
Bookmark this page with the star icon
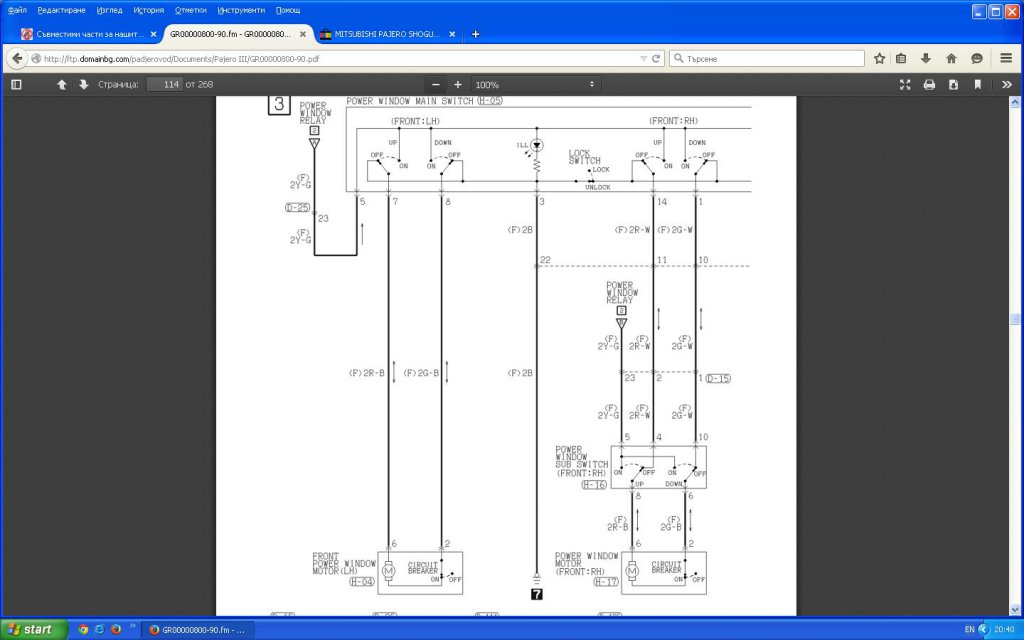(879, 58)
